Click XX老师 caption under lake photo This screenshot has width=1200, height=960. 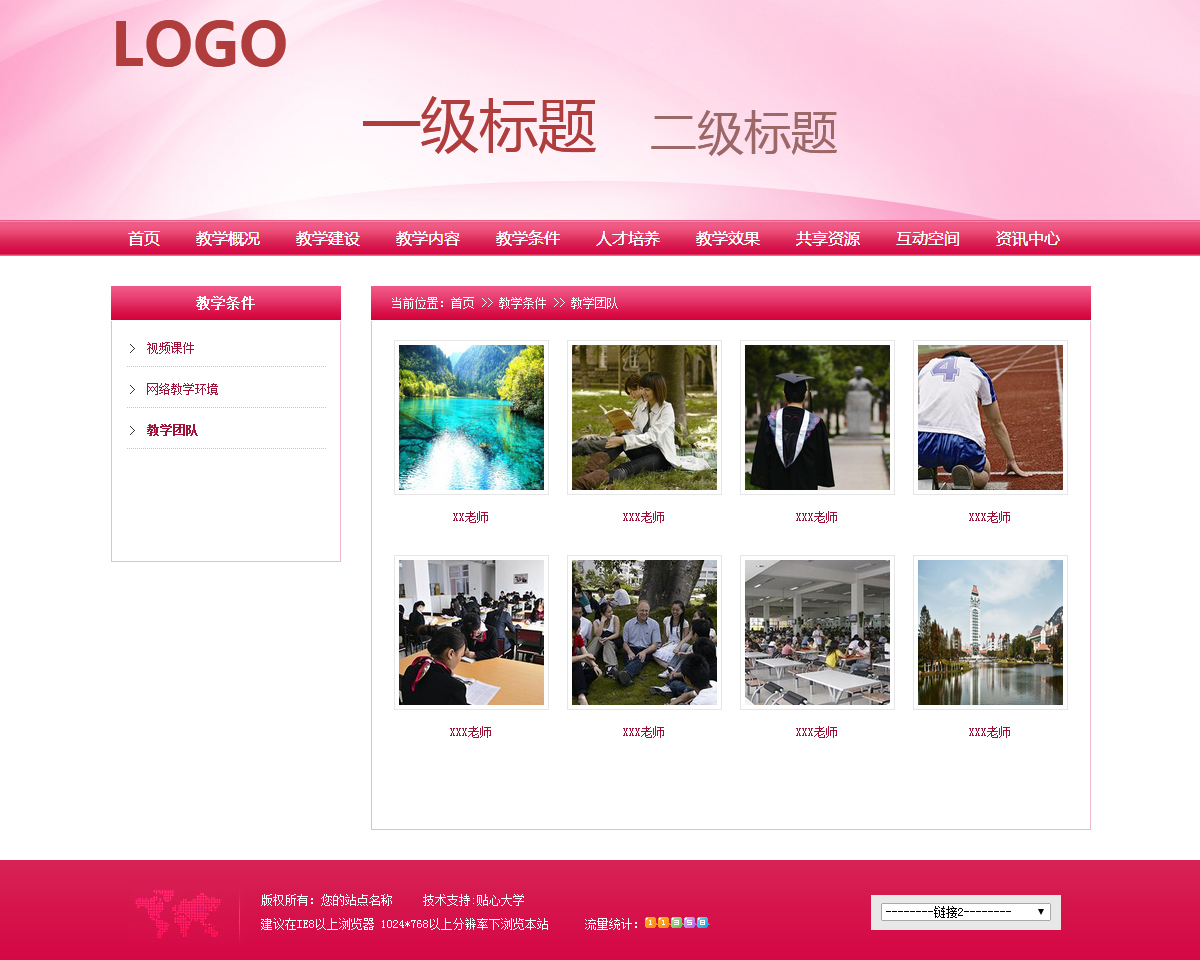[470, 517]
